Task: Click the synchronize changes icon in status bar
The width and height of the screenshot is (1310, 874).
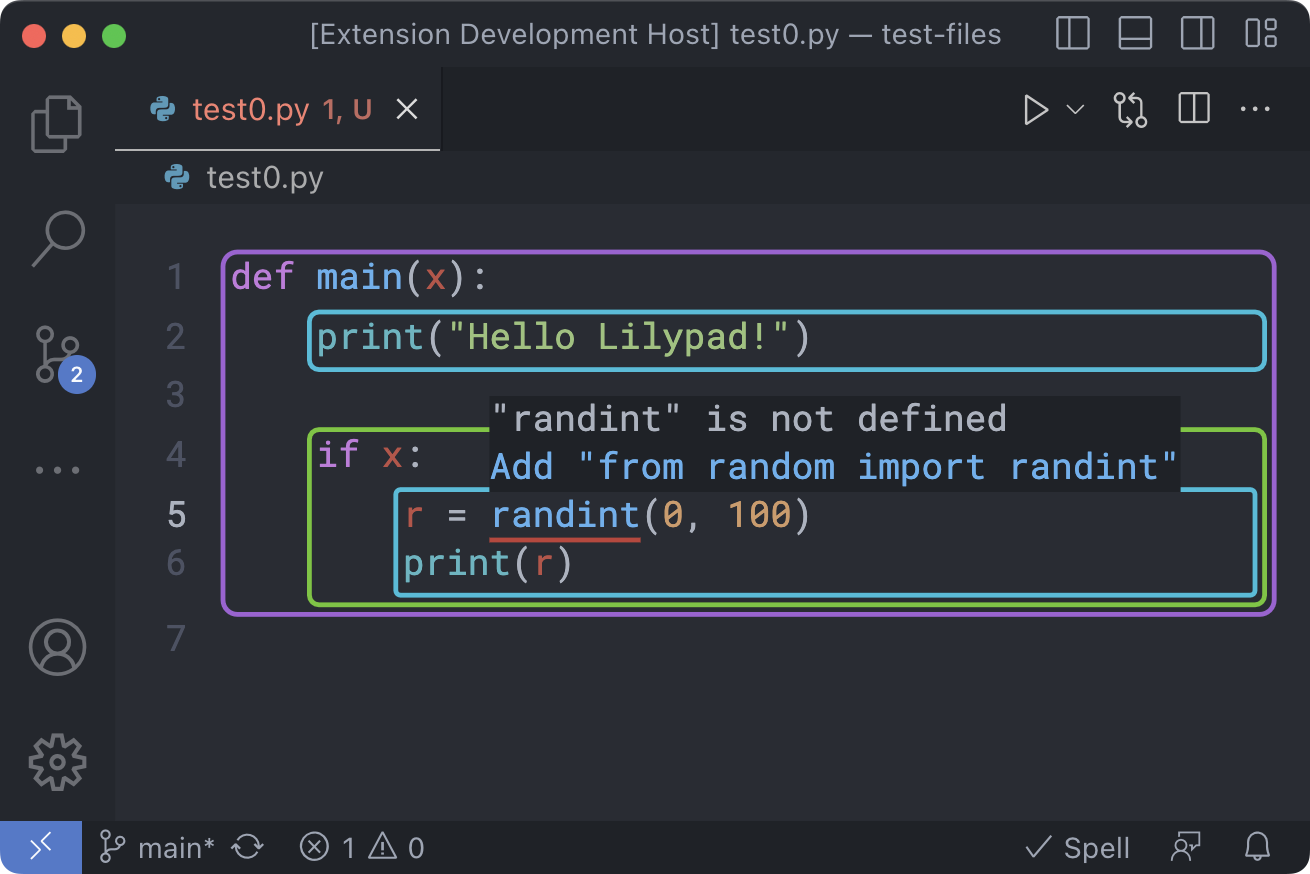Action: (x=246, y=847)
